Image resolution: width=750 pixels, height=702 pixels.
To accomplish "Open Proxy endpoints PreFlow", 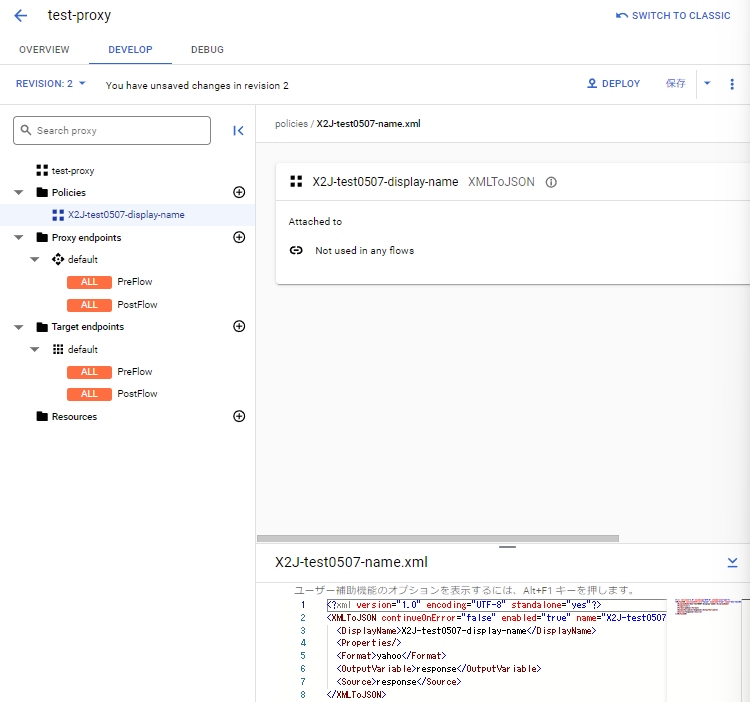I will [135, 282].
